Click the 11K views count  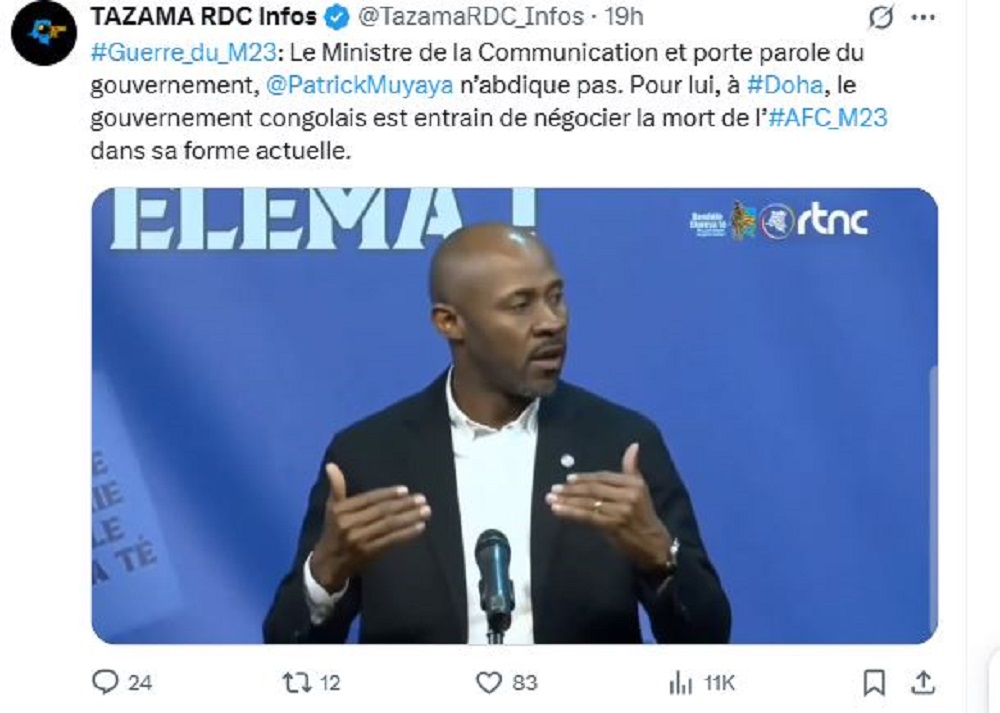[719, 684]
